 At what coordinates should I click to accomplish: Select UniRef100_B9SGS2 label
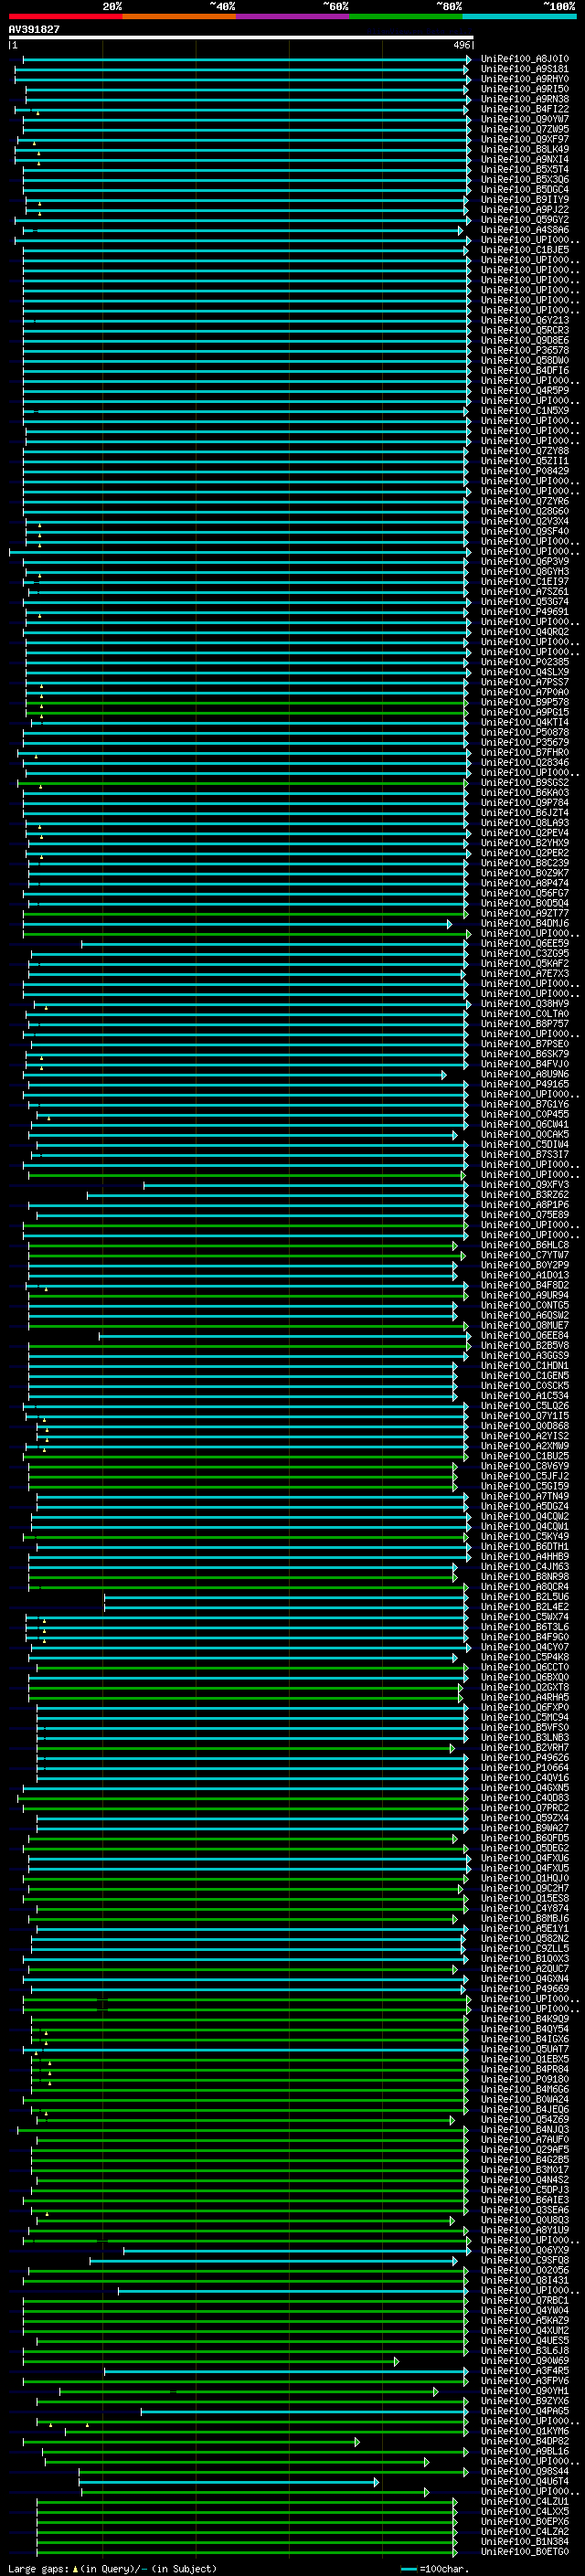pyautogui.click(x=524, y=783)
